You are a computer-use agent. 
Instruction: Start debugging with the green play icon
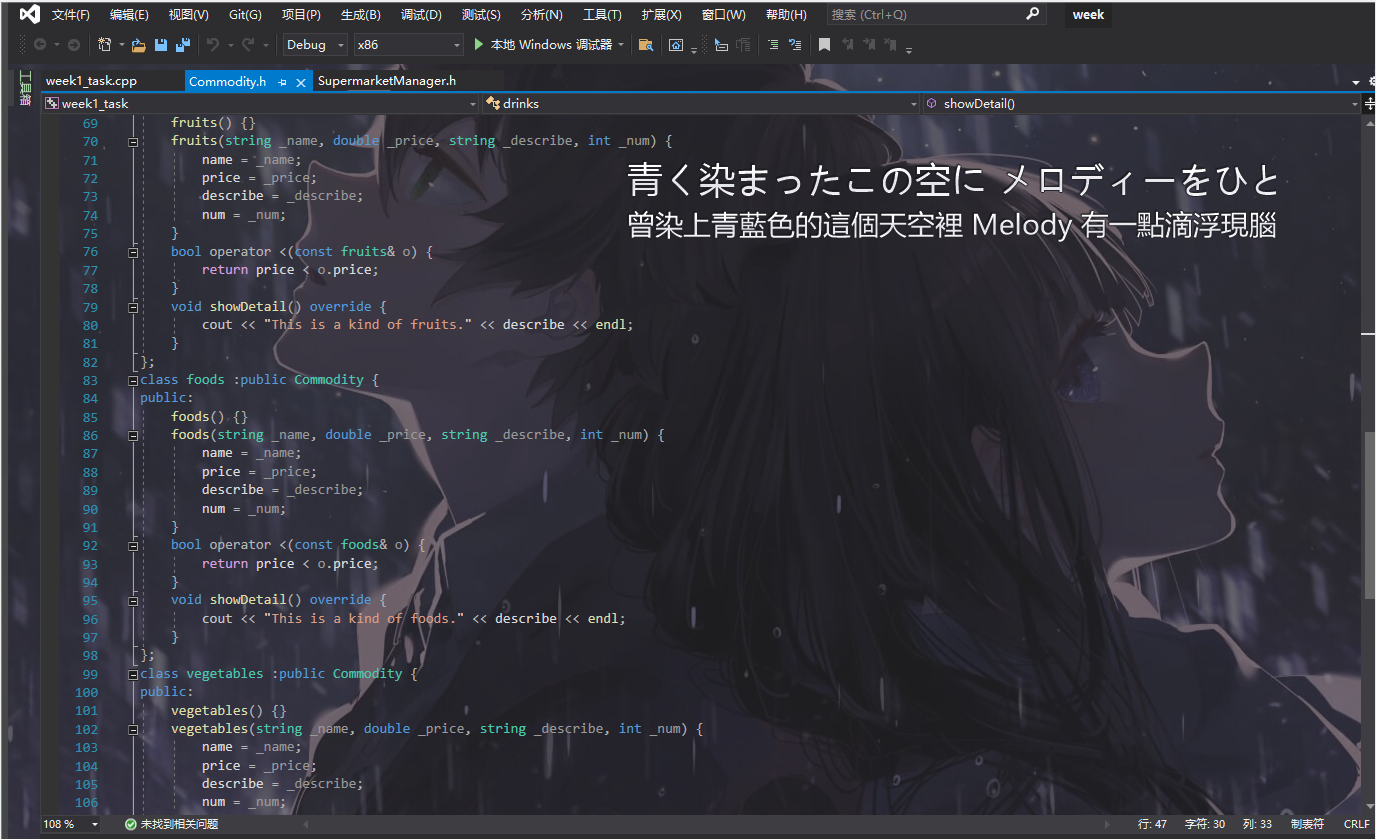479,44
